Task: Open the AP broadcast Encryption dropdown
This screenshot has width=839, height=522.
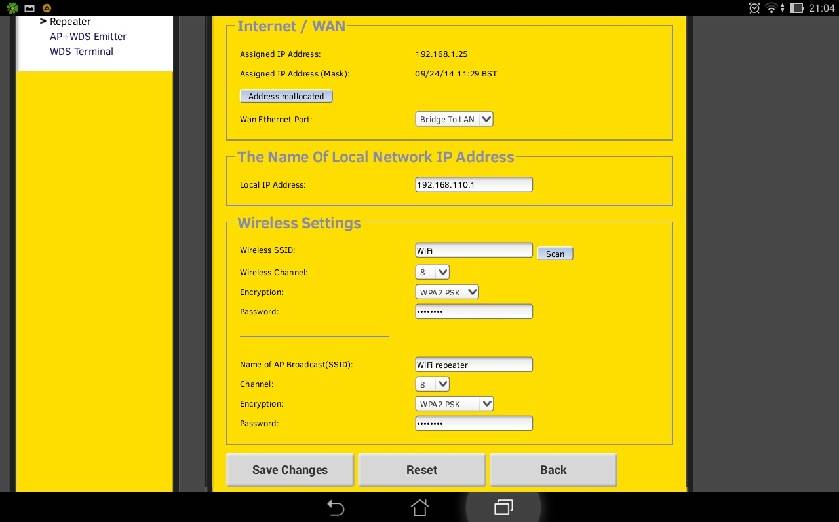Action: coord(454,404)
